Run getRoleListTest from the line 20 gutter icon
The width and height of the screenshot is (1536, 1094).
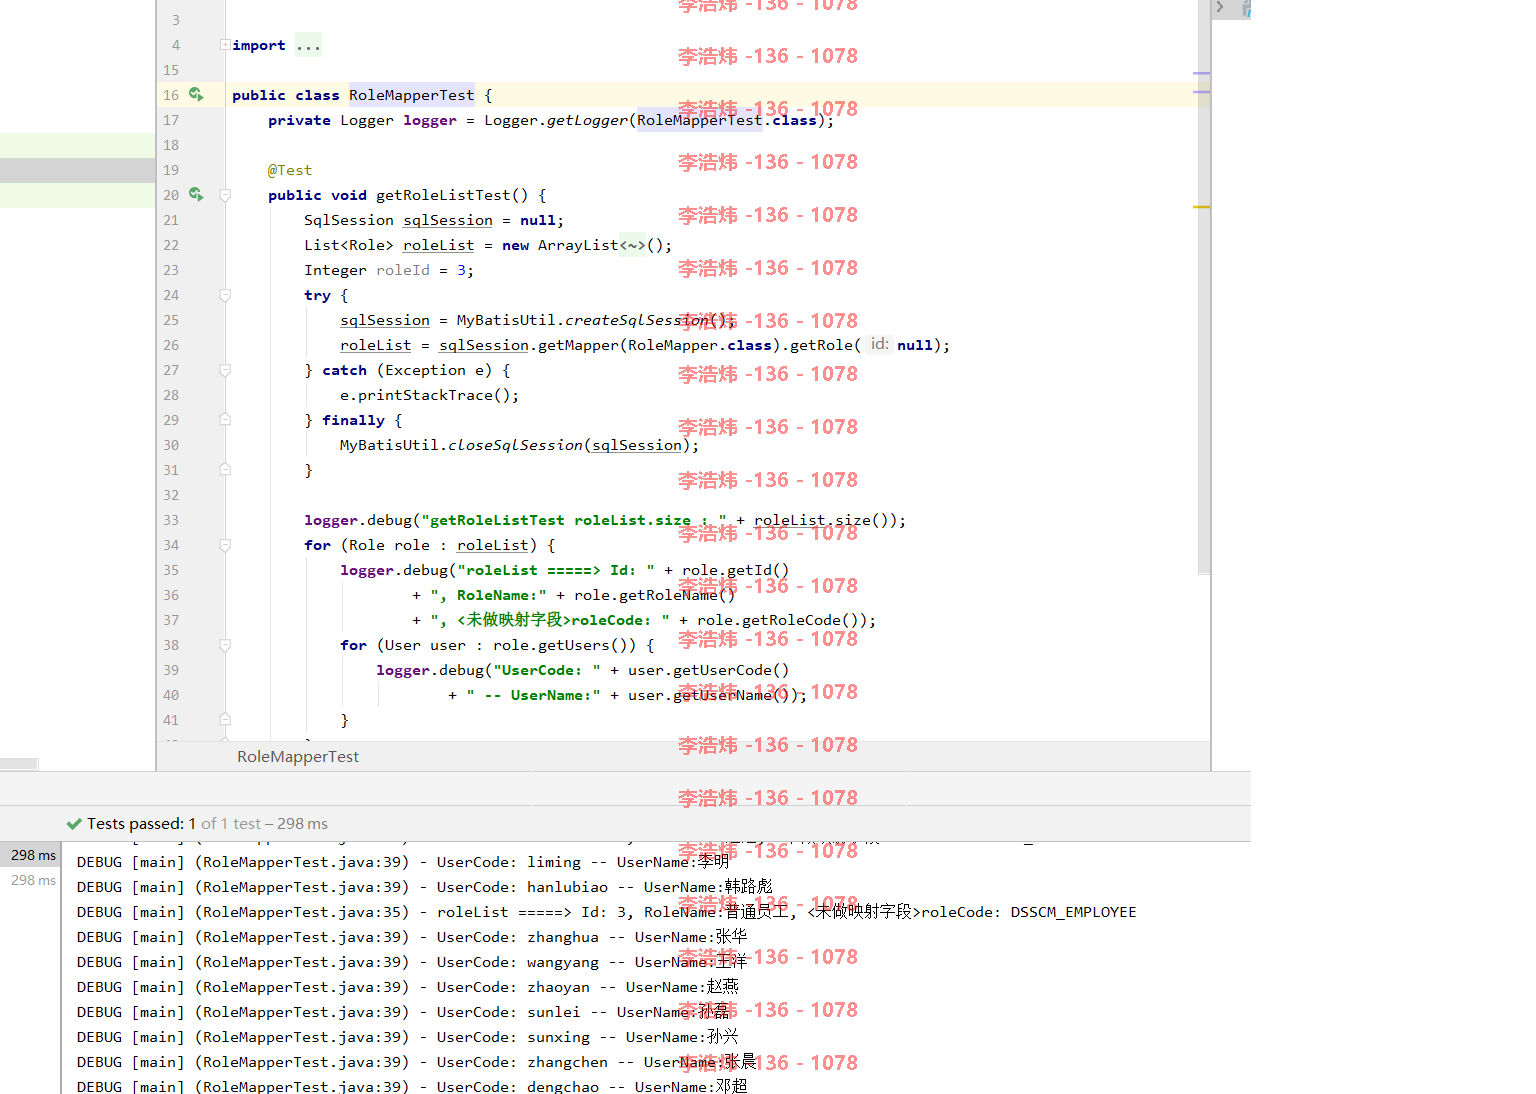[x=196, y=195]
